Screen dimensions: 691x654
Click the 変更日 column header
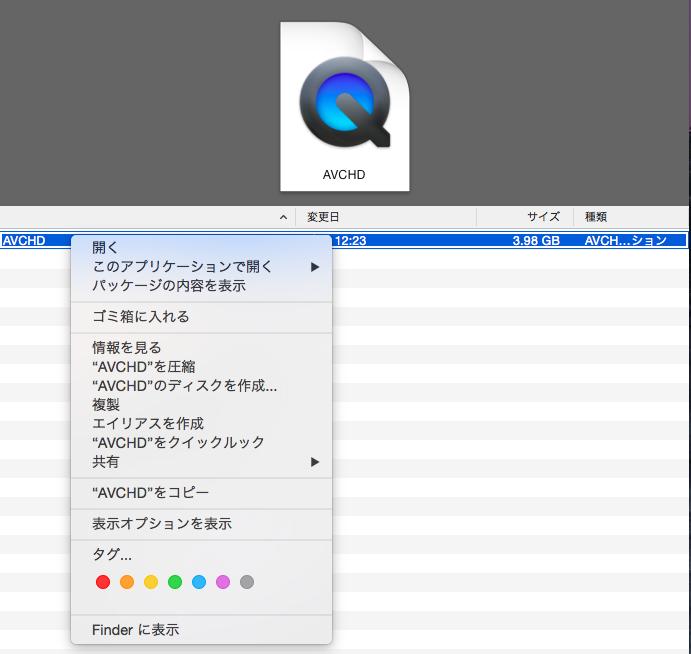coord(324,217)
